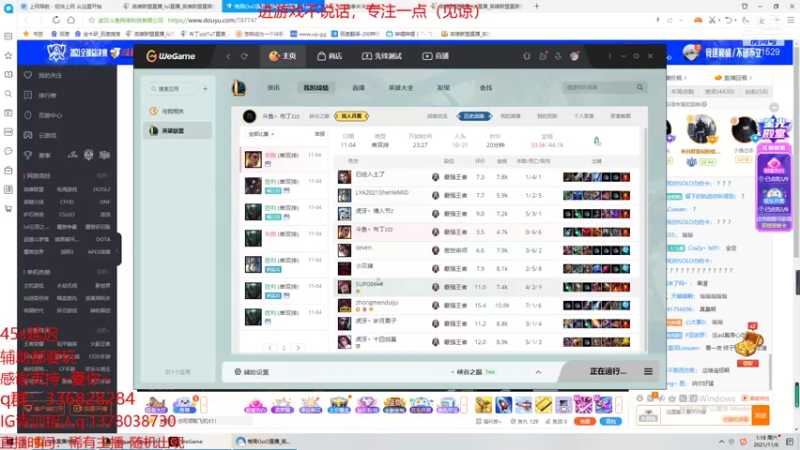Click the League of Legends logo icon
This screenshot has width=800, height=450.
click(x=239, y=88)
